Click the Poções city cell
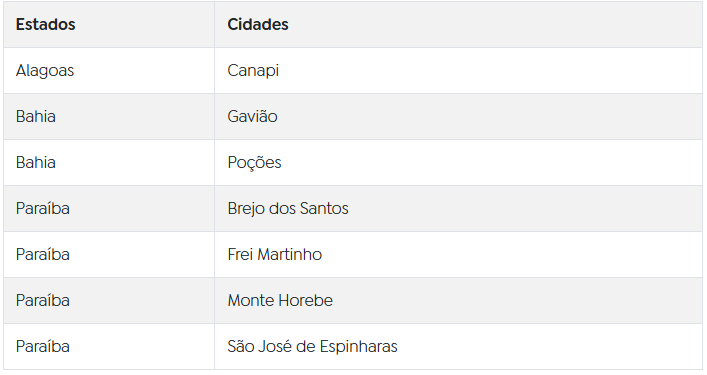The height and width of the screenshot is (375, 707). tap(458, 162)
